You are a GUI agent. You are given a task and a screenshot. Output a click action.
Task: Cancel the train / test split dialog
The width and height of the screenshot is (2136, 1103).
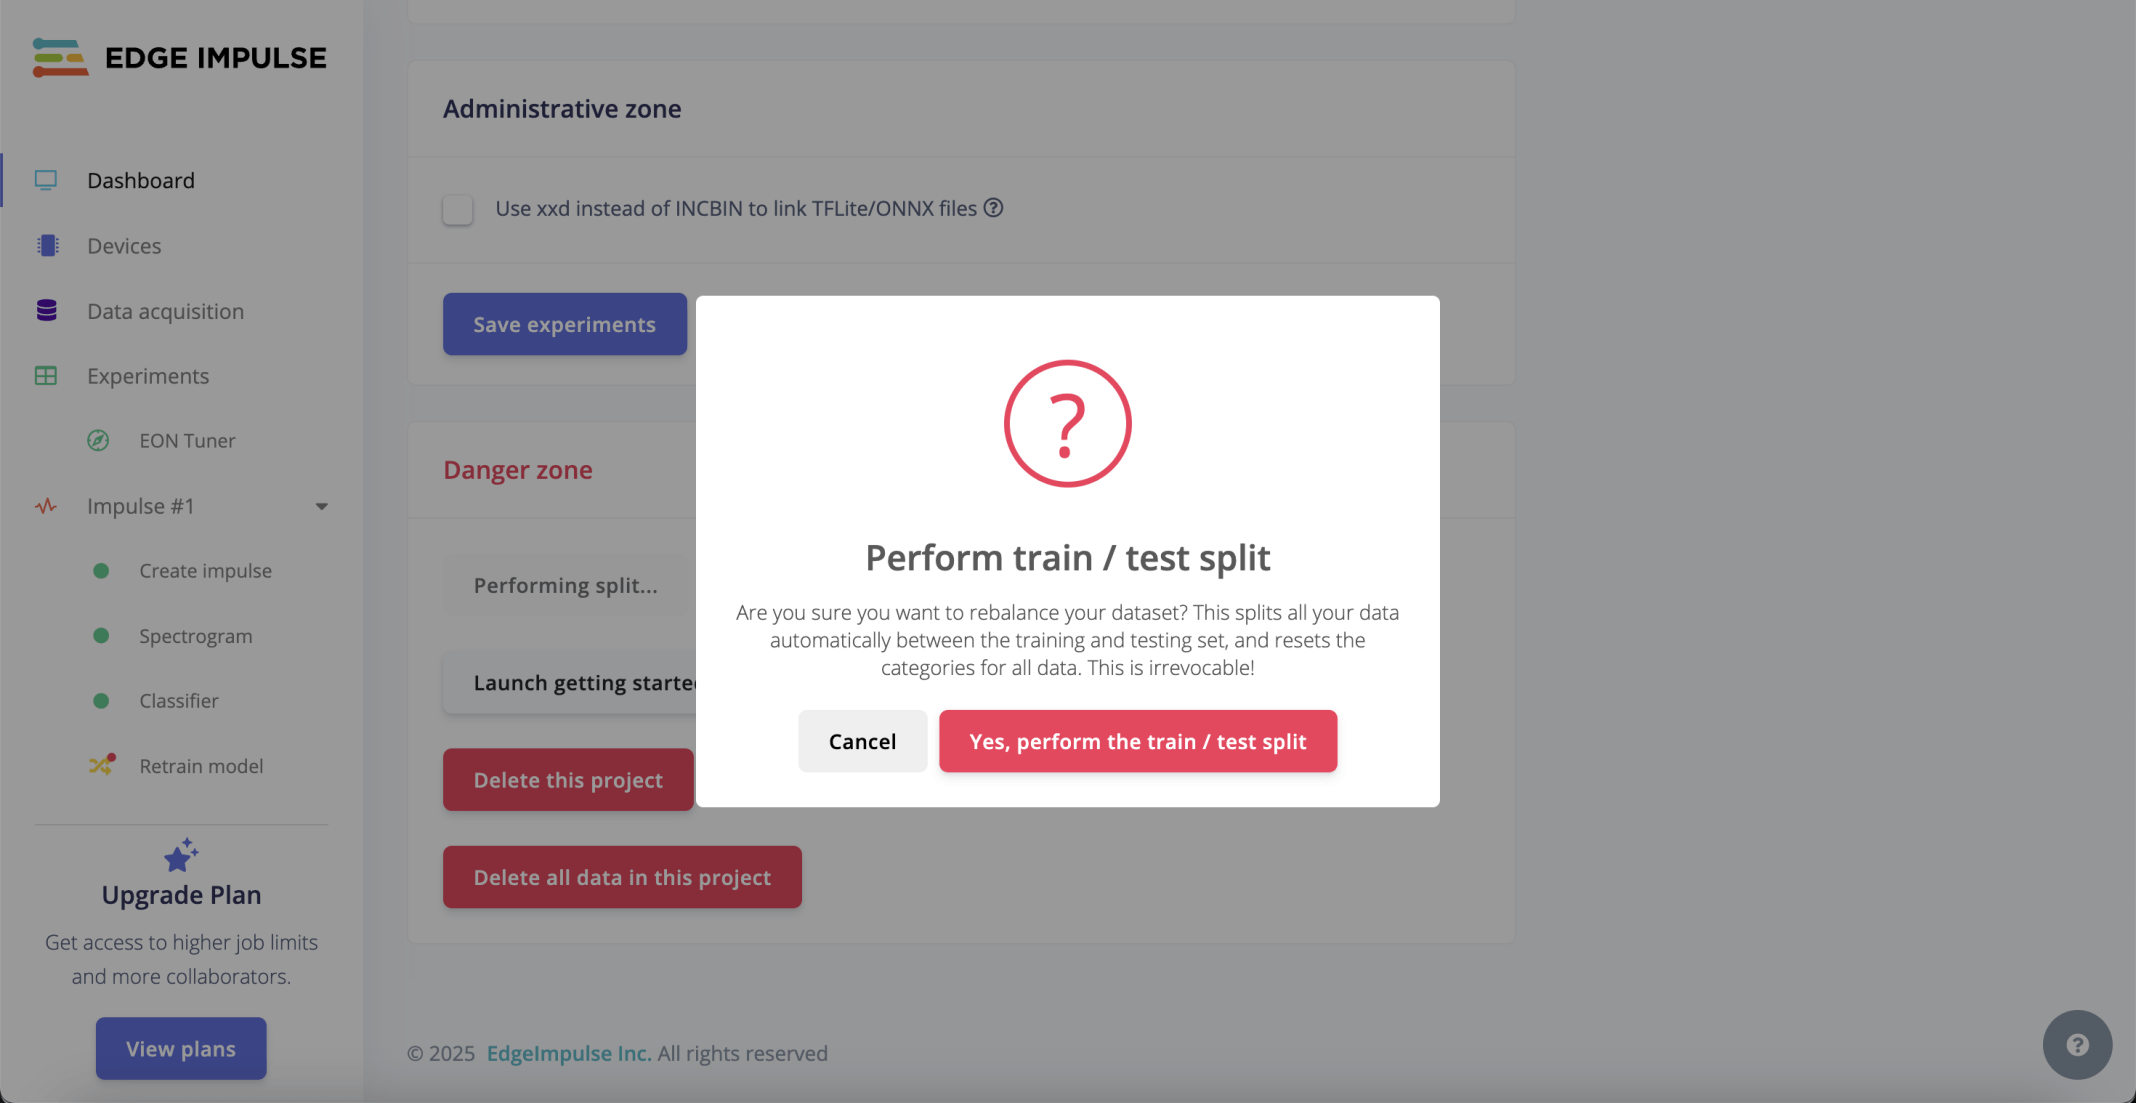(862, 741)
